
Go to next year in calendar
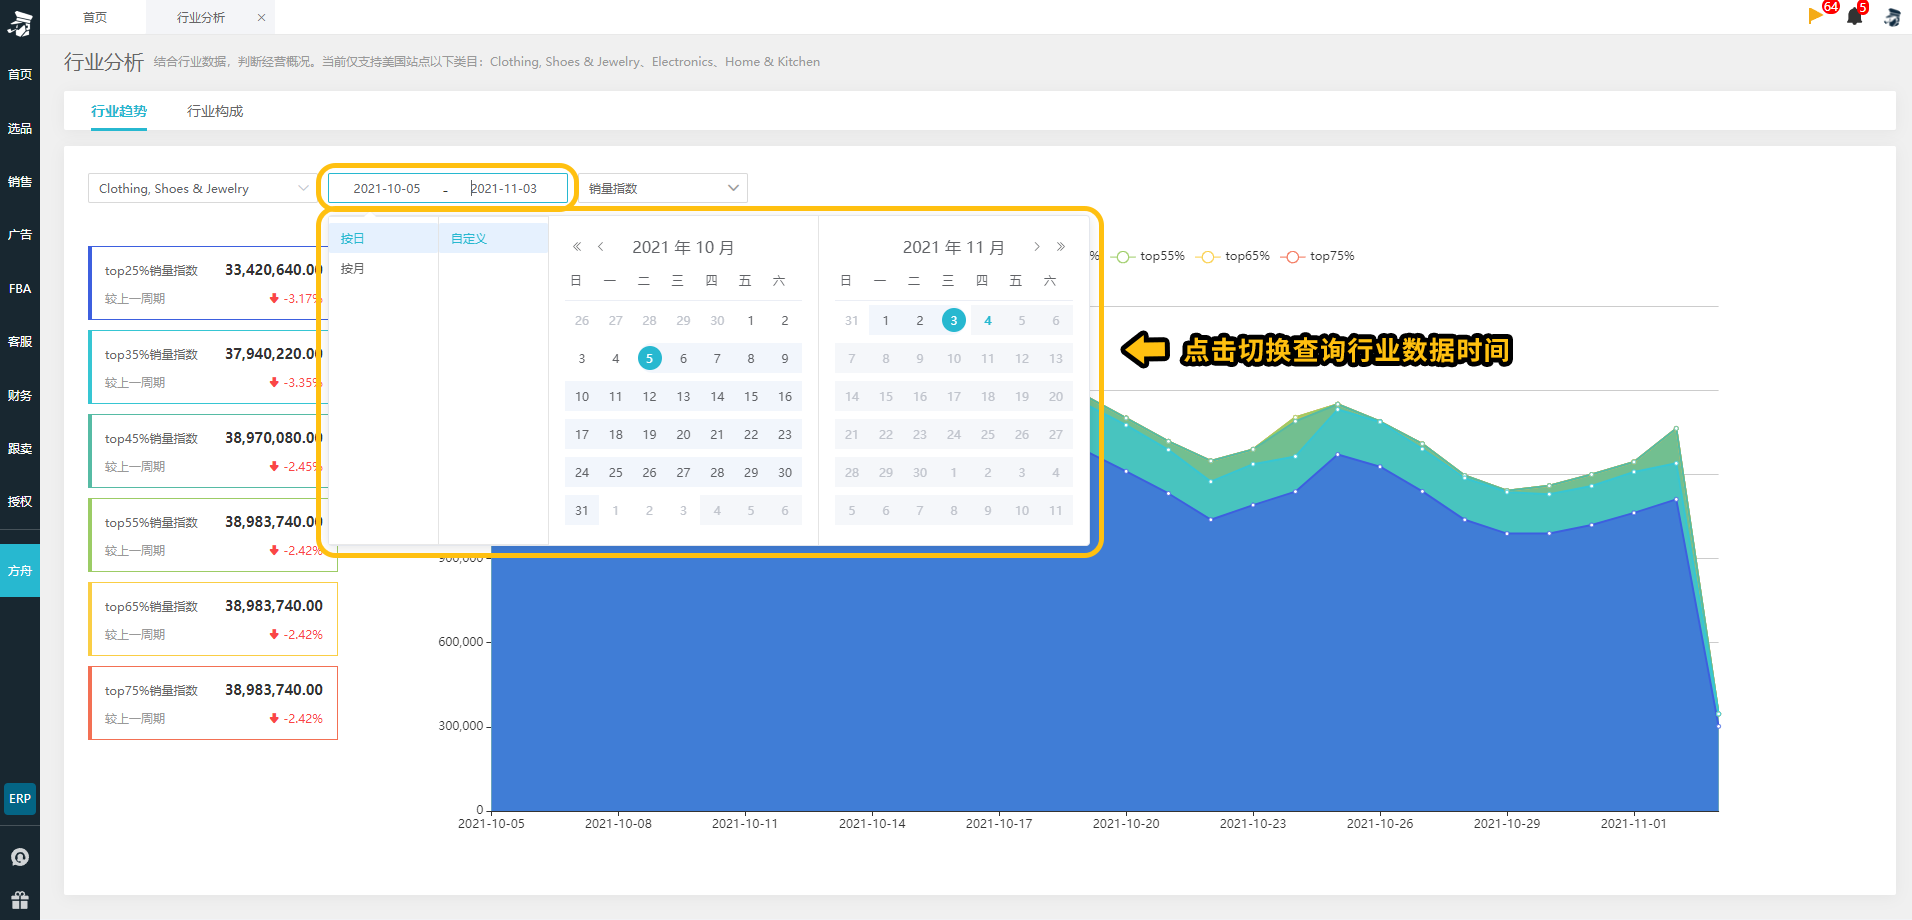coord(1061,247)
